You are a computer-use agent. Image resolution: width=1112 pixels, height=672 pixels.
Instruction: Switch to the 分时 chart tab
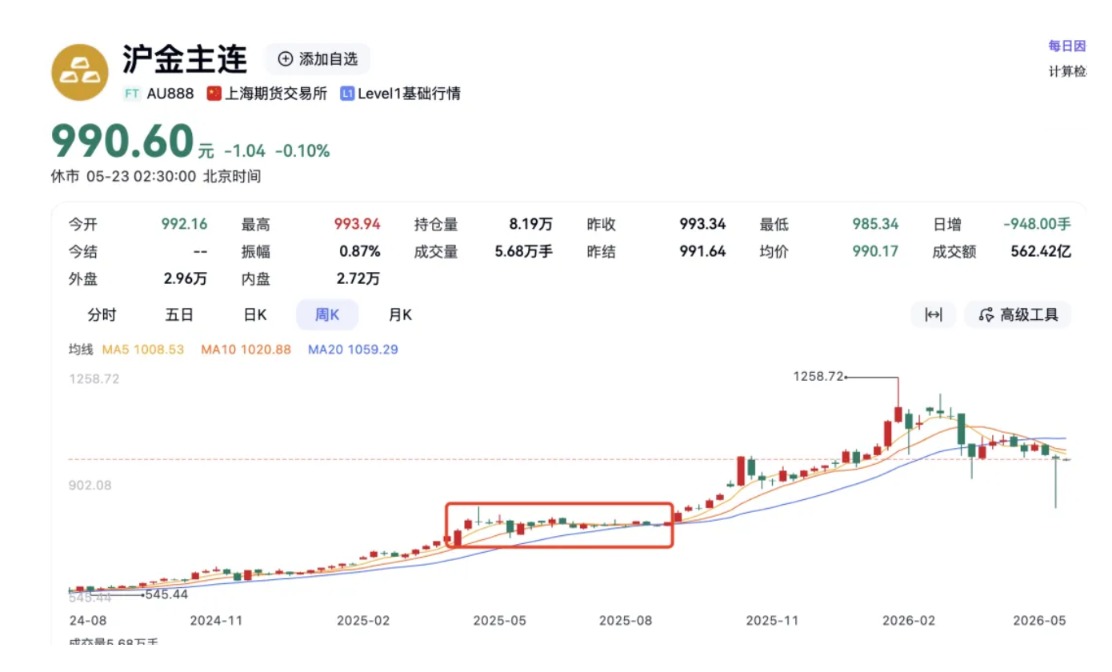point(101,315)
